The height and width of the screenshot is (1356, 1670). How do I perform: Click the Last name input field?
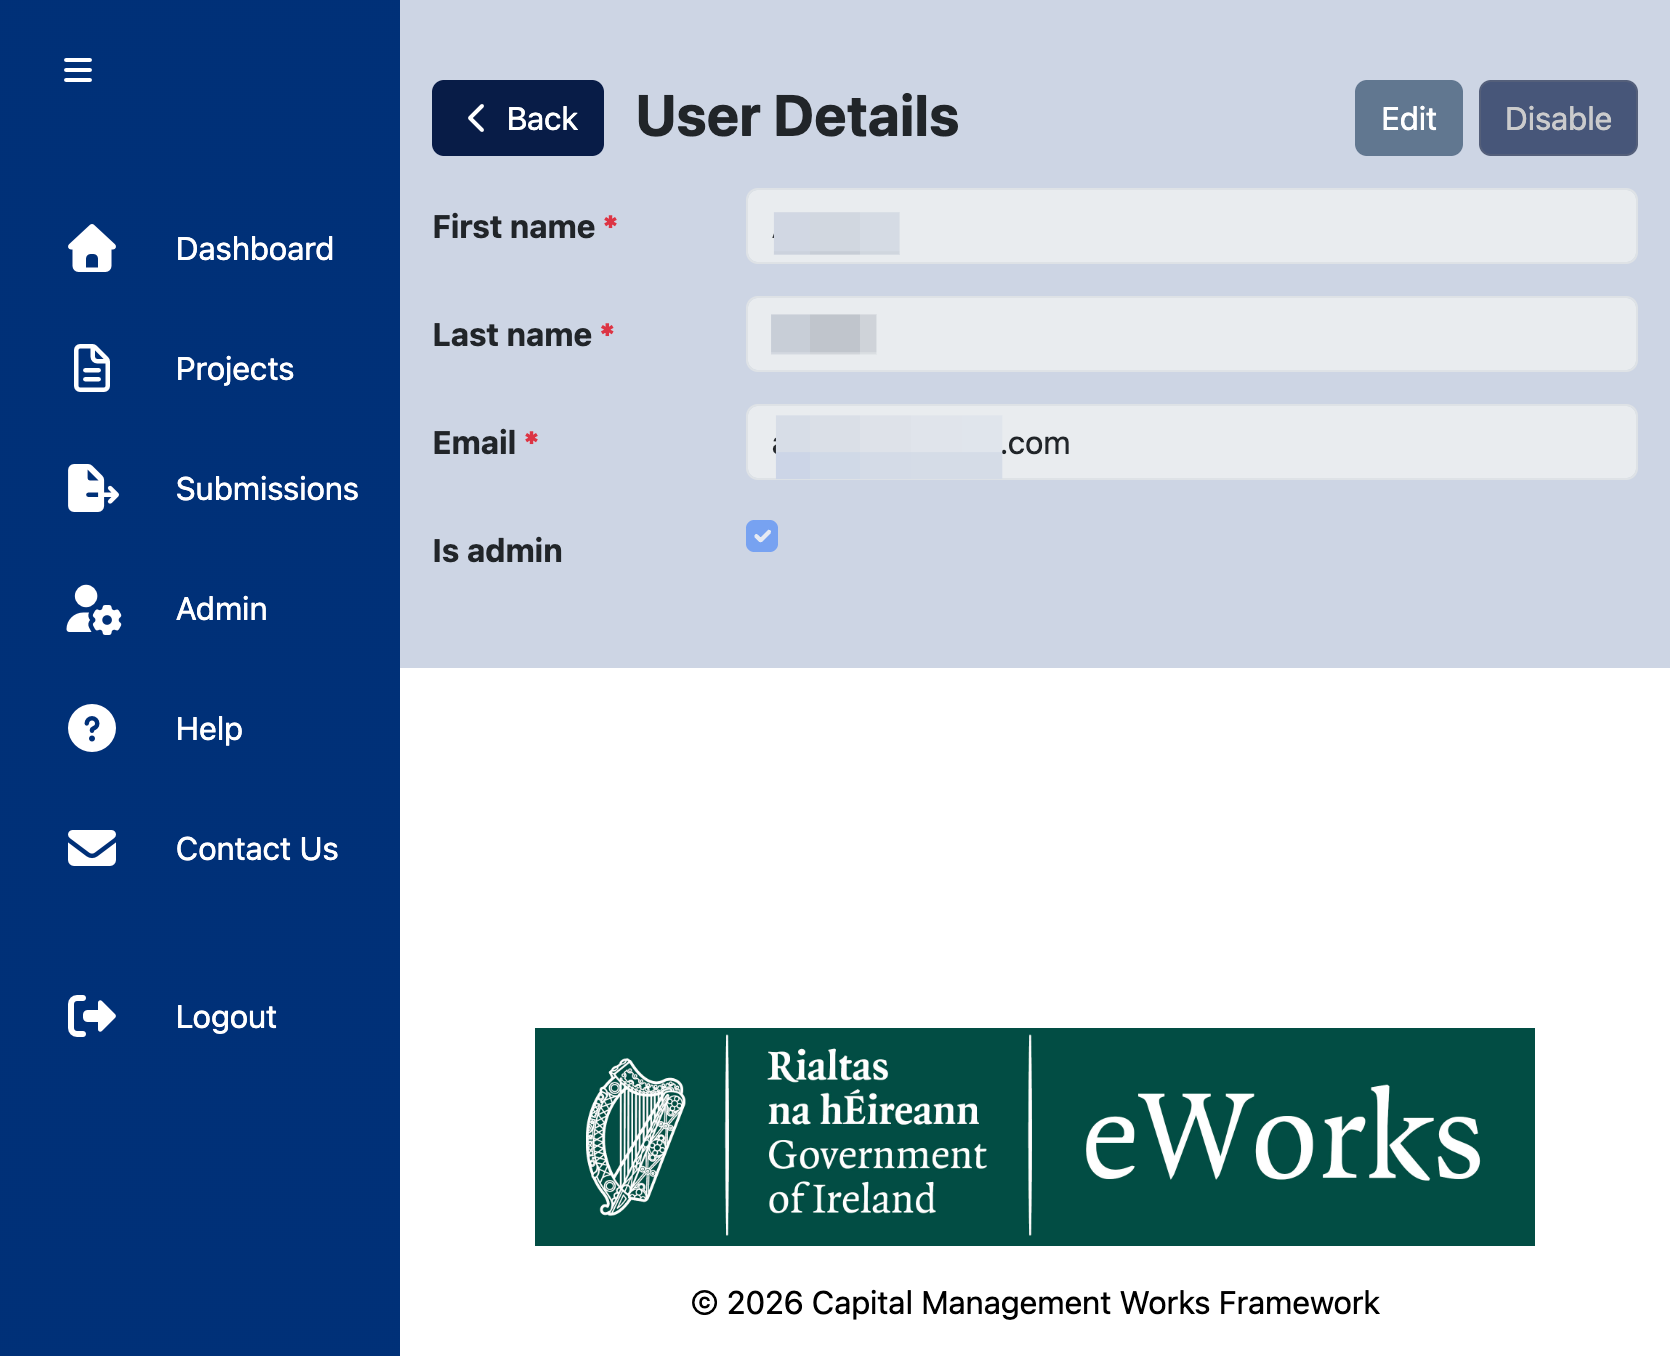coord(1192,334)
